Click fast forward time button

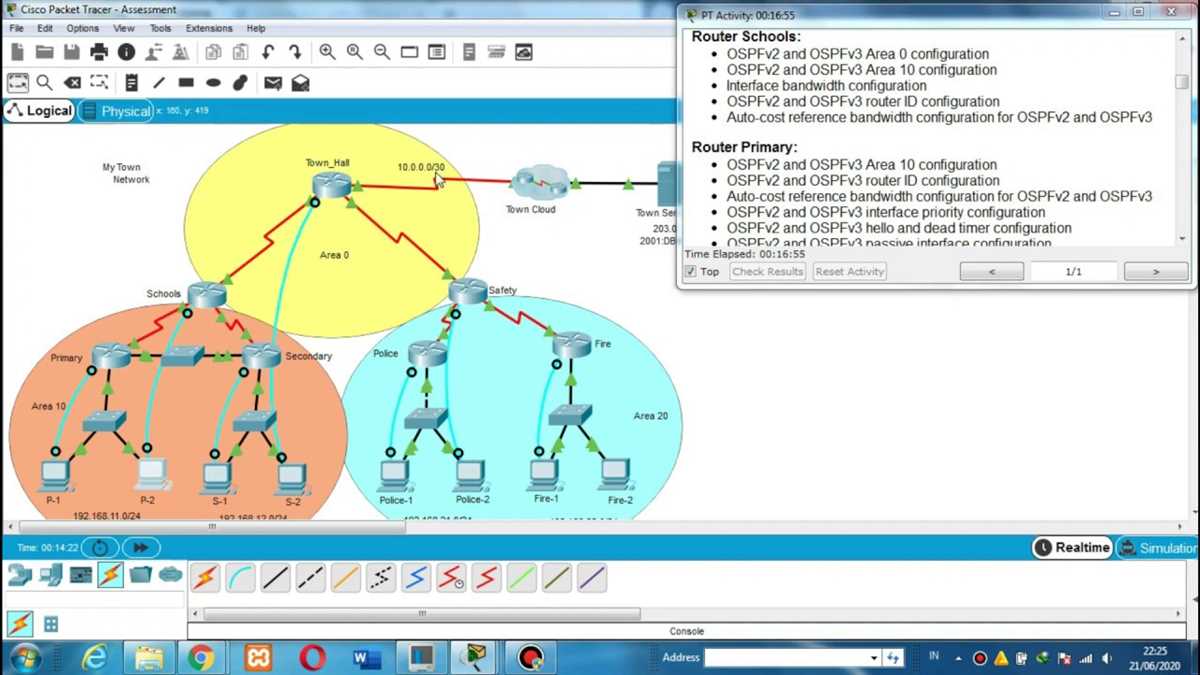pos(141,548)
